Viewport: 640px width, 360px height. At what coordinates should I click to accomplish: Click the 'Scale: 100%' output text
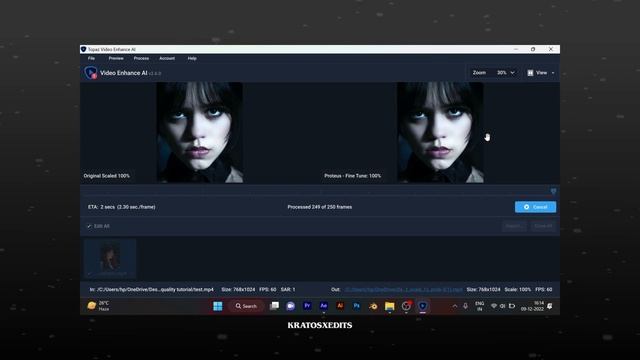tap(518, 289)
